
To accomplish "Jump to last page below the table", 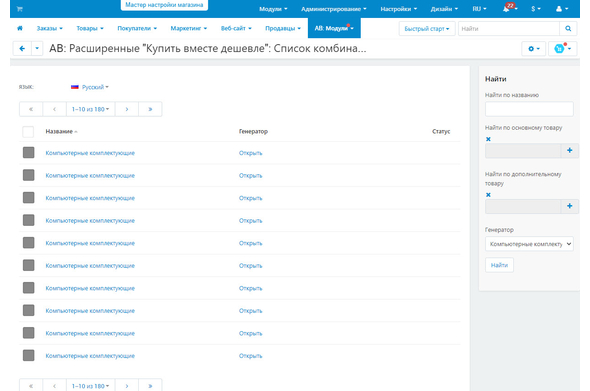I will point(150,386).
